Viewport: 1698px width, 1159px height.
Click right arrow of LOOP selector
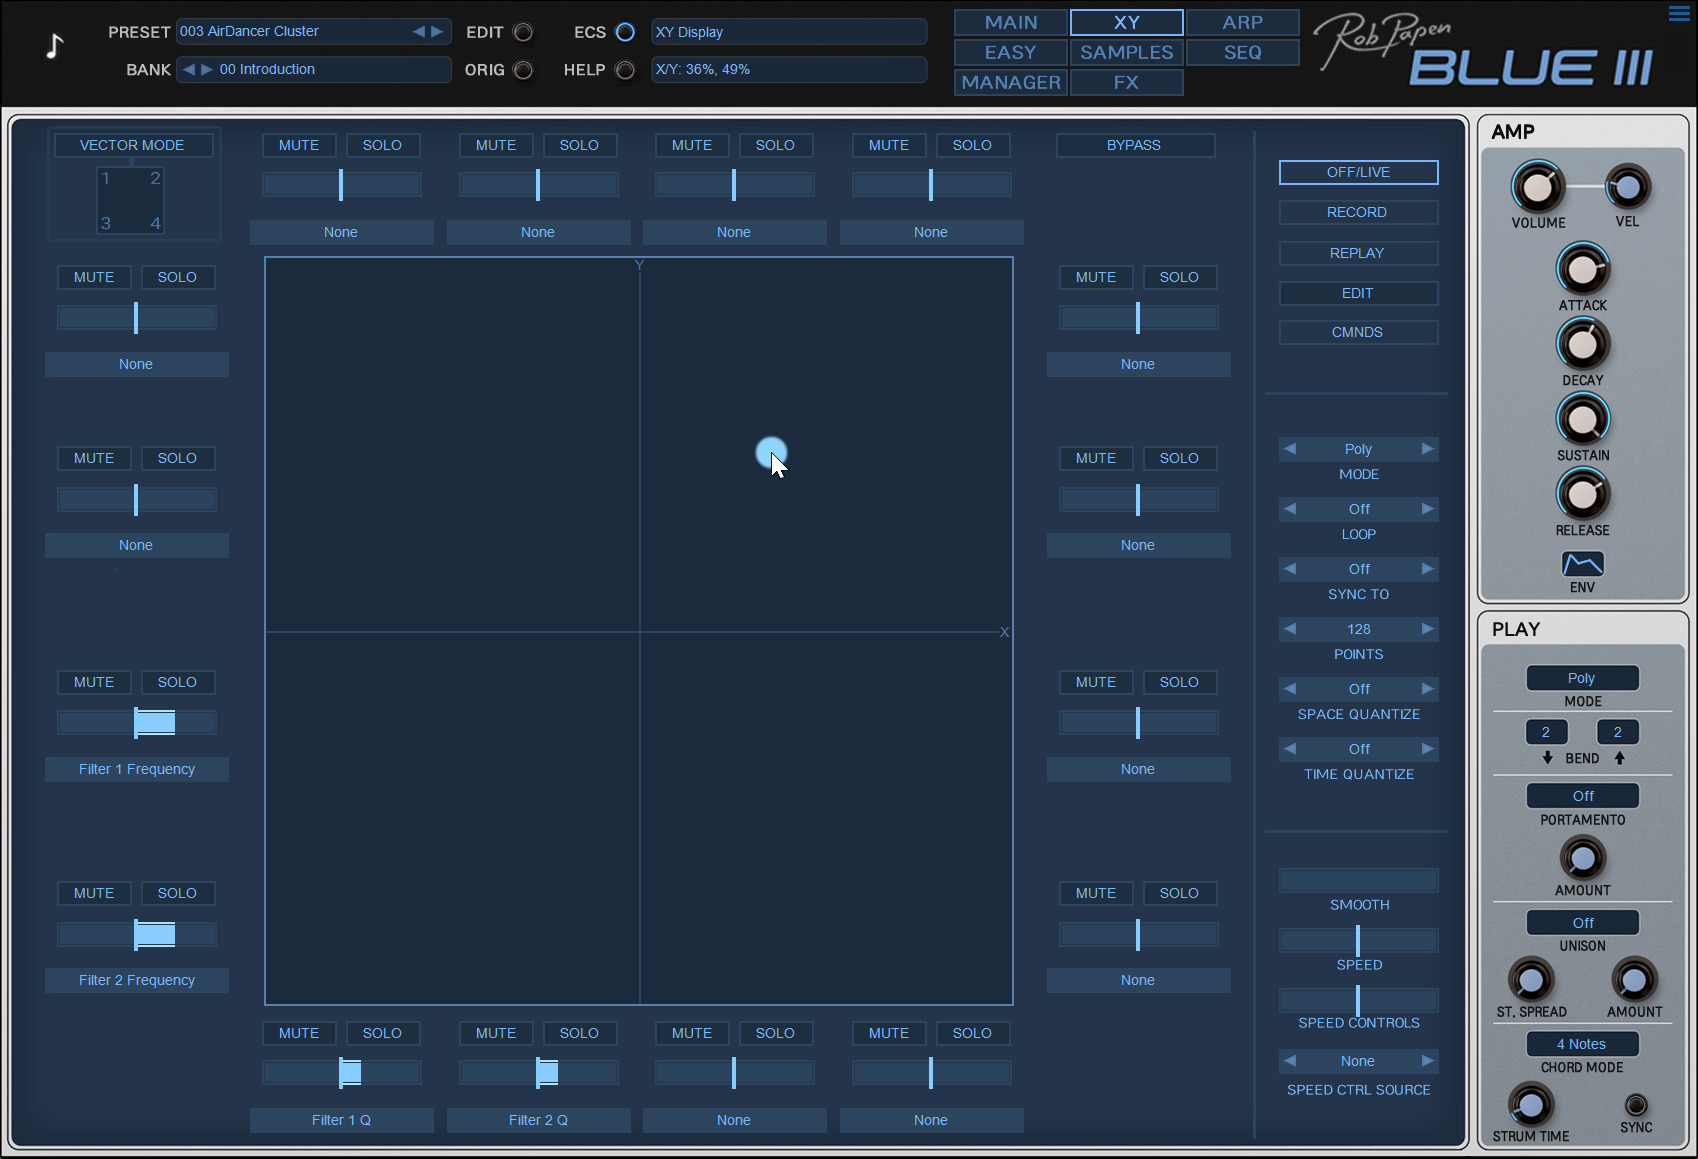[x=1428, y=509]
